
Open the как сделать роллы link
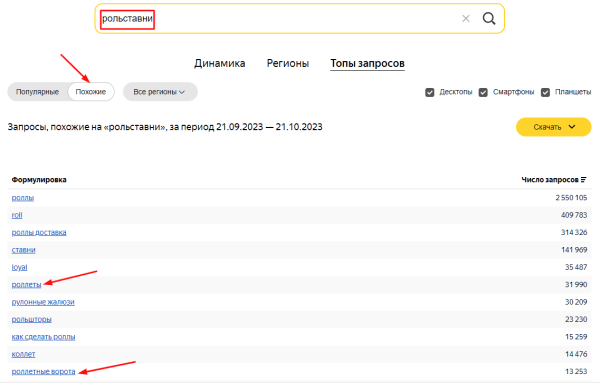(43, 337)
